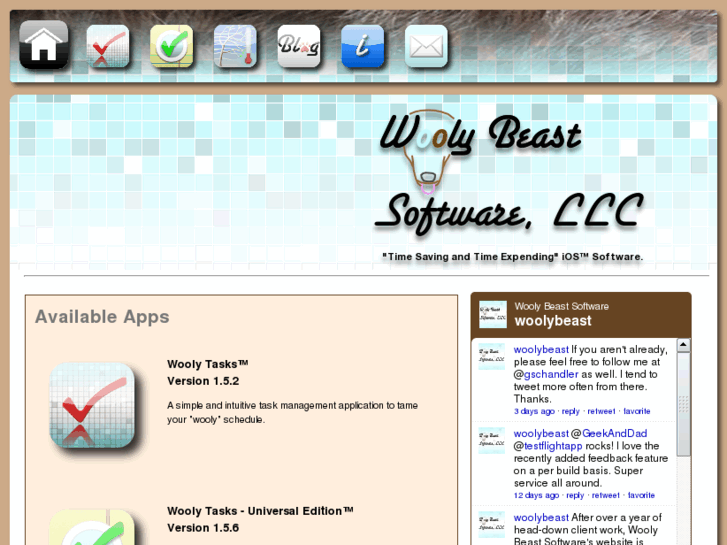The width and height of the screenshot is (727, 545).
Task: Click the Wooly Tasks Universal Edition app icon
Action: (92, 527)
